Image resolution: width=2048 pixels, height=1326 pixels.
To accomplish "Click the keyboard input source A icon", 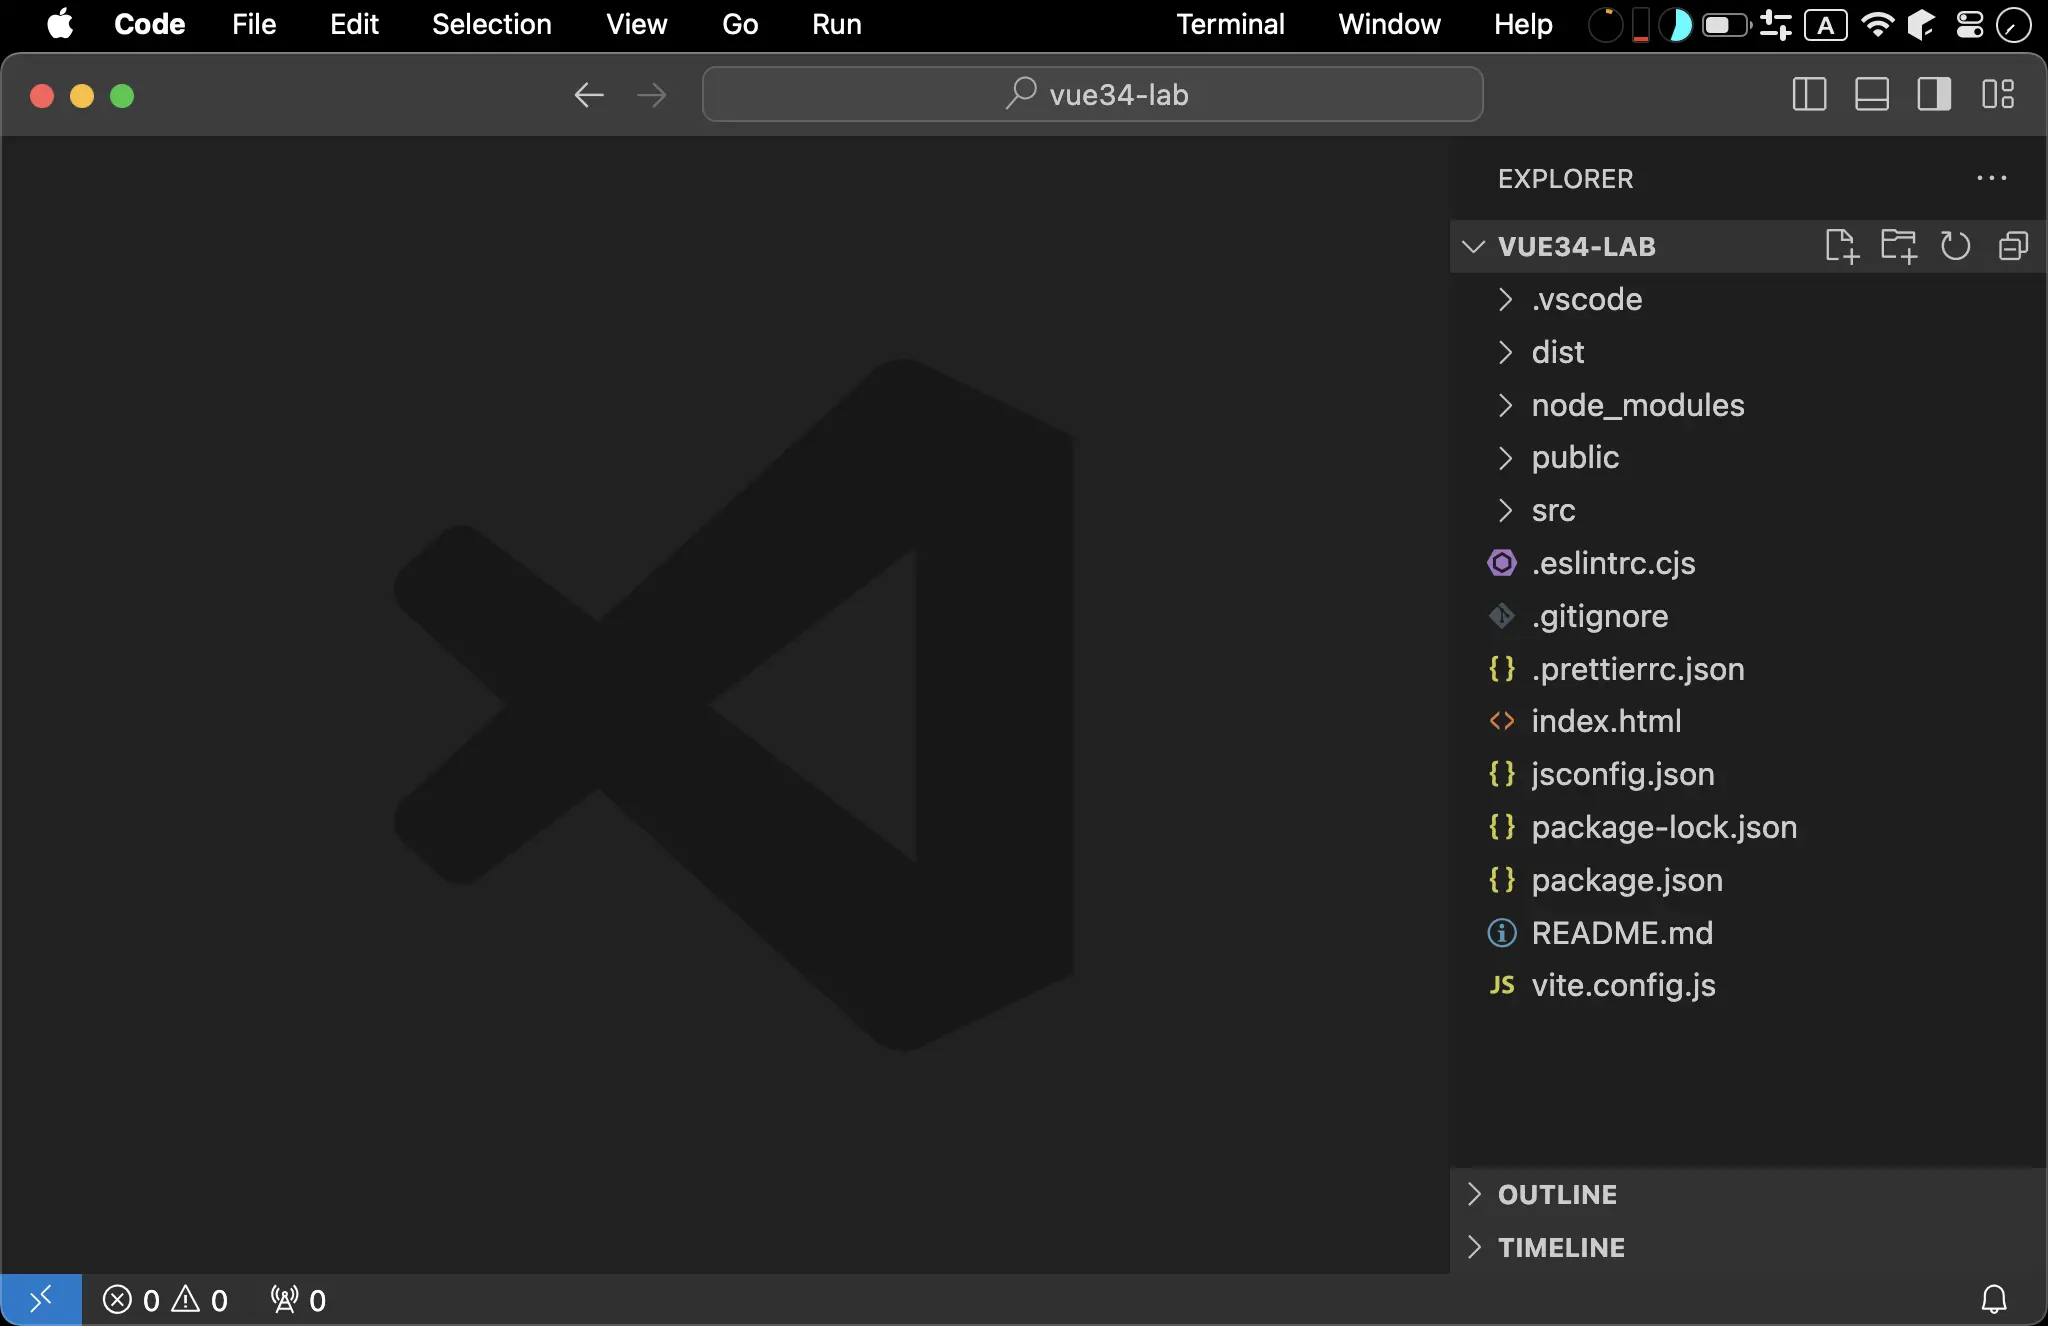I will 1826,24.
